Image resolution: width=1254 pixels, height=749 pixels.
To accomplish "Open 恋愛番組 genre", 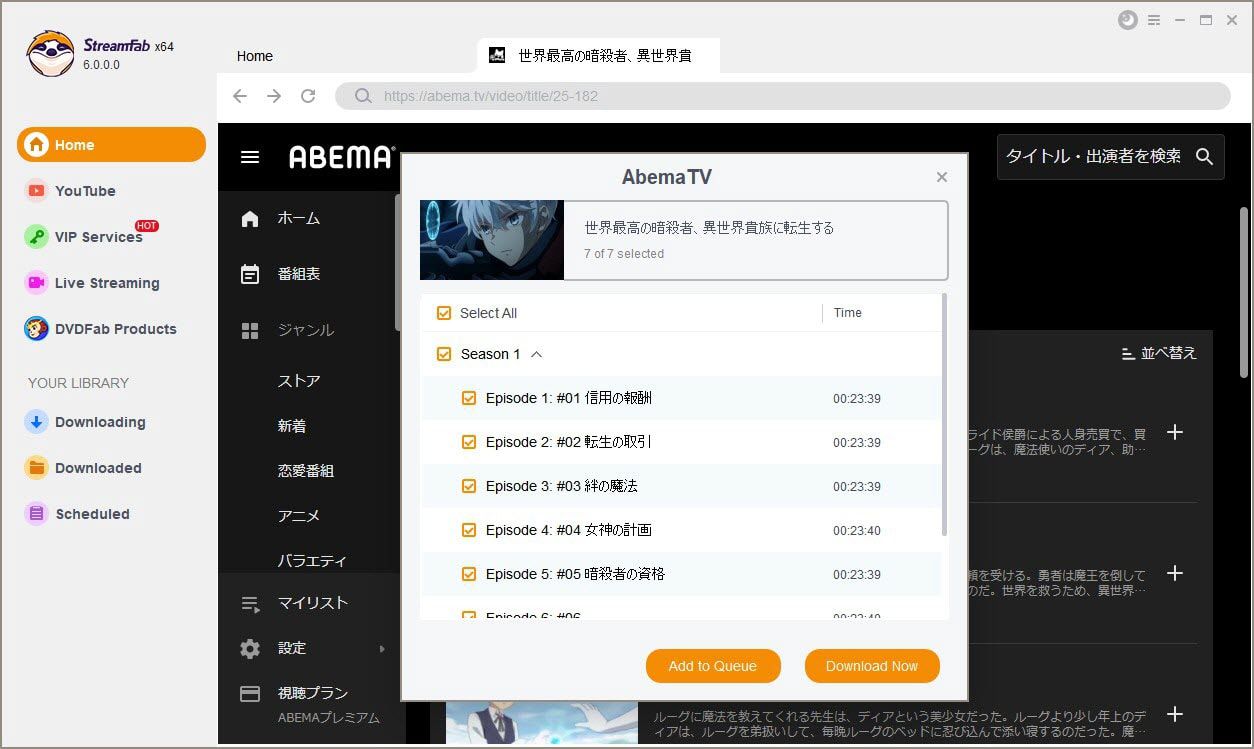I will pyautogui.click(x=306, y=471).
